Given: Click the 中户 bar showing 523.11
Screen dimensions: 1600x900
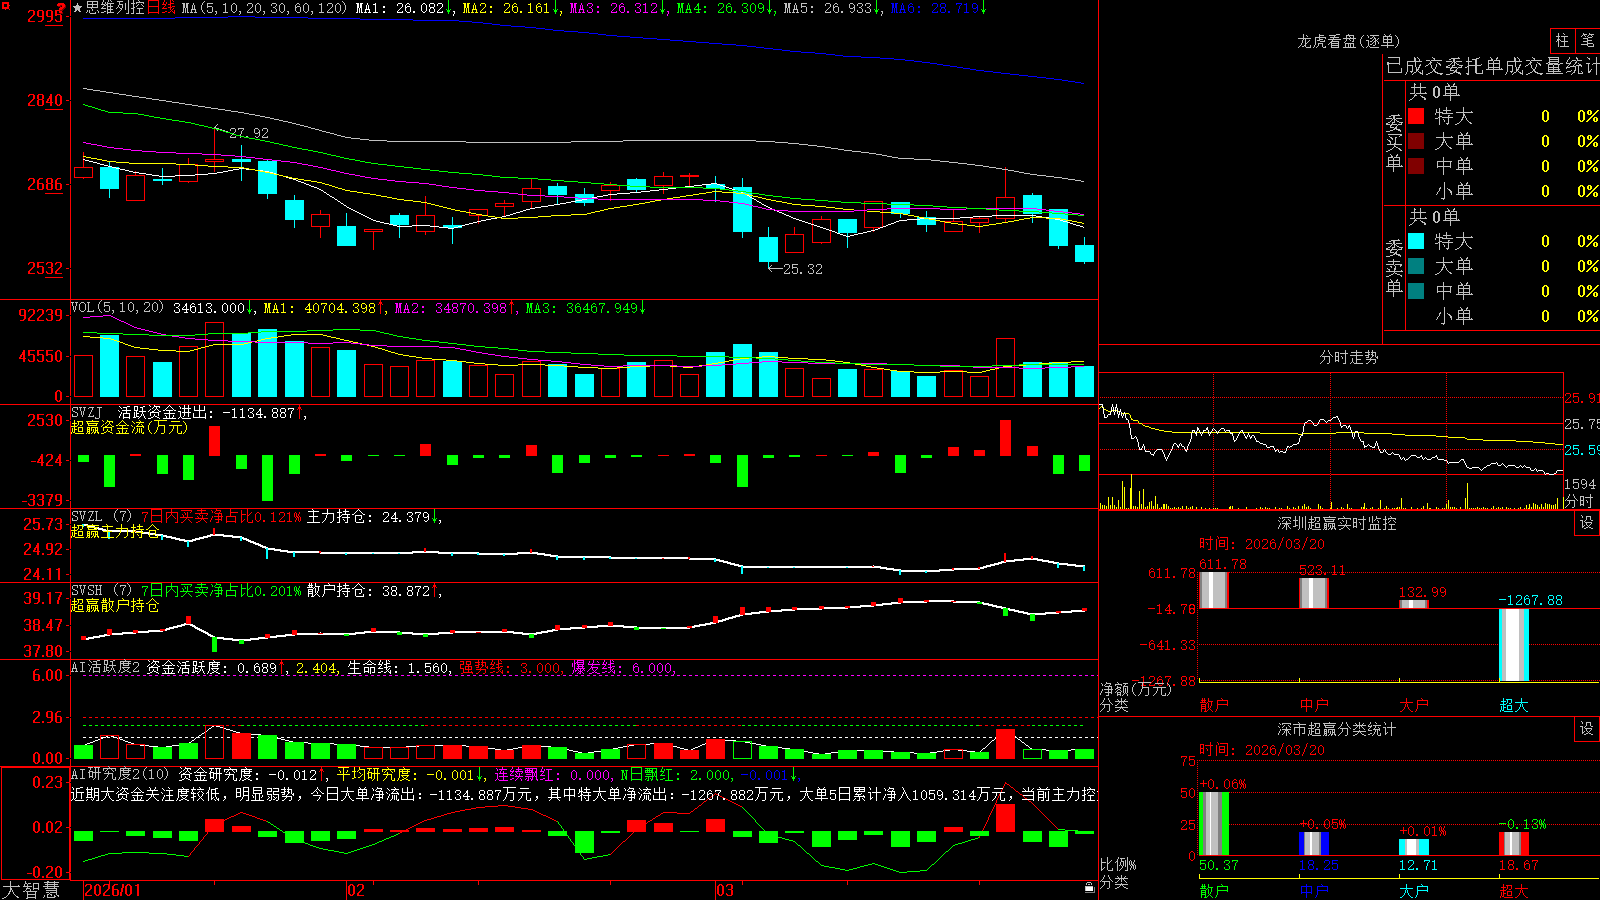Looking at the screenshot, I should point(1313,593).
